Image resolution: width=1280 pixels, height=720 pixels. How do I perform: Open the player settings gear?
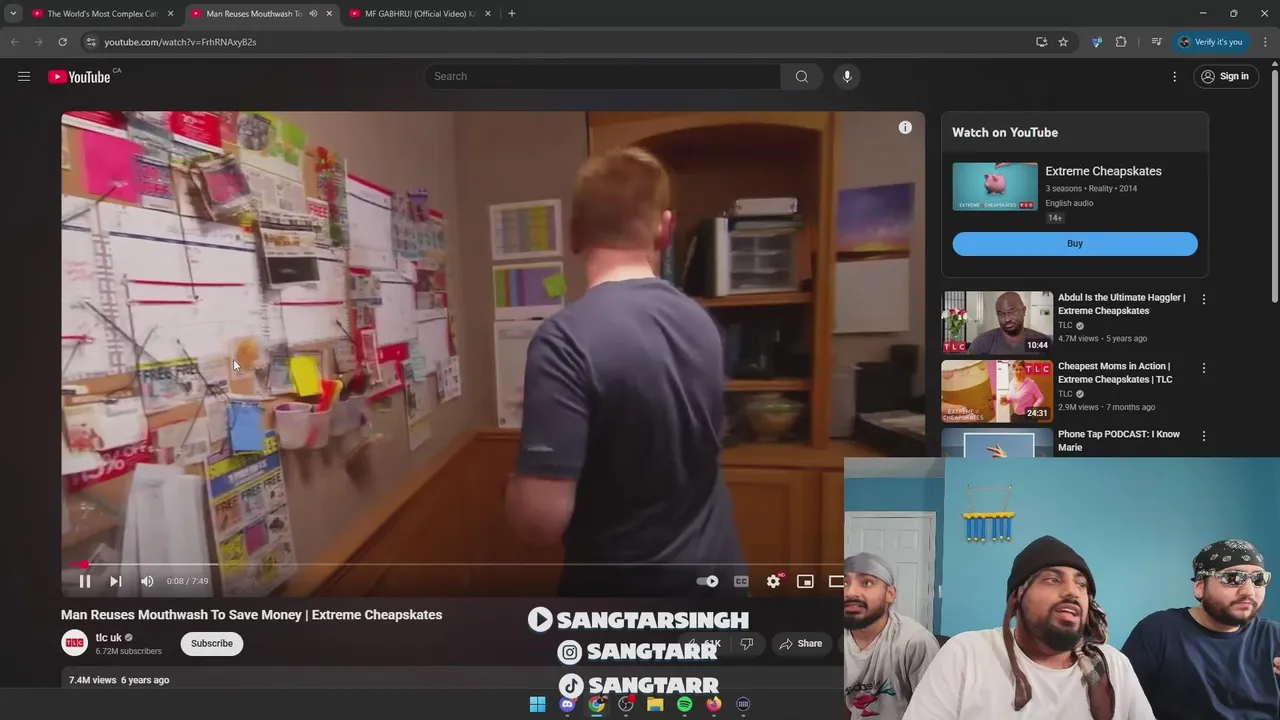pos(773,581)
